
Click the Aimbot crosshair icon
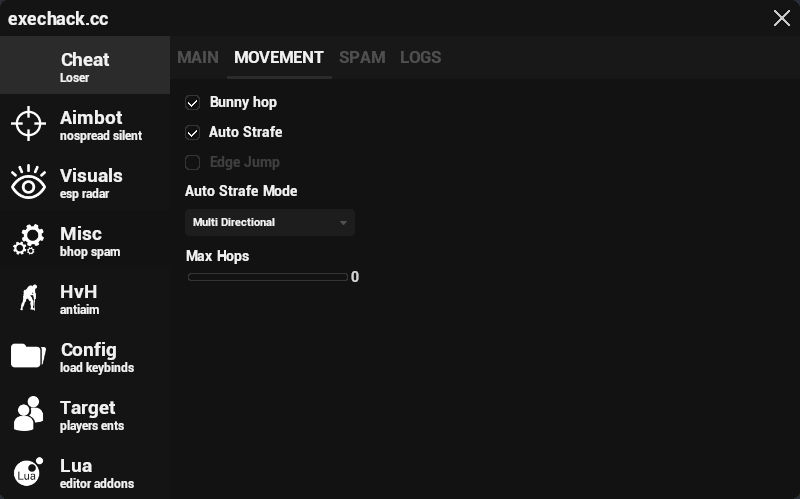tap(28, 124)
